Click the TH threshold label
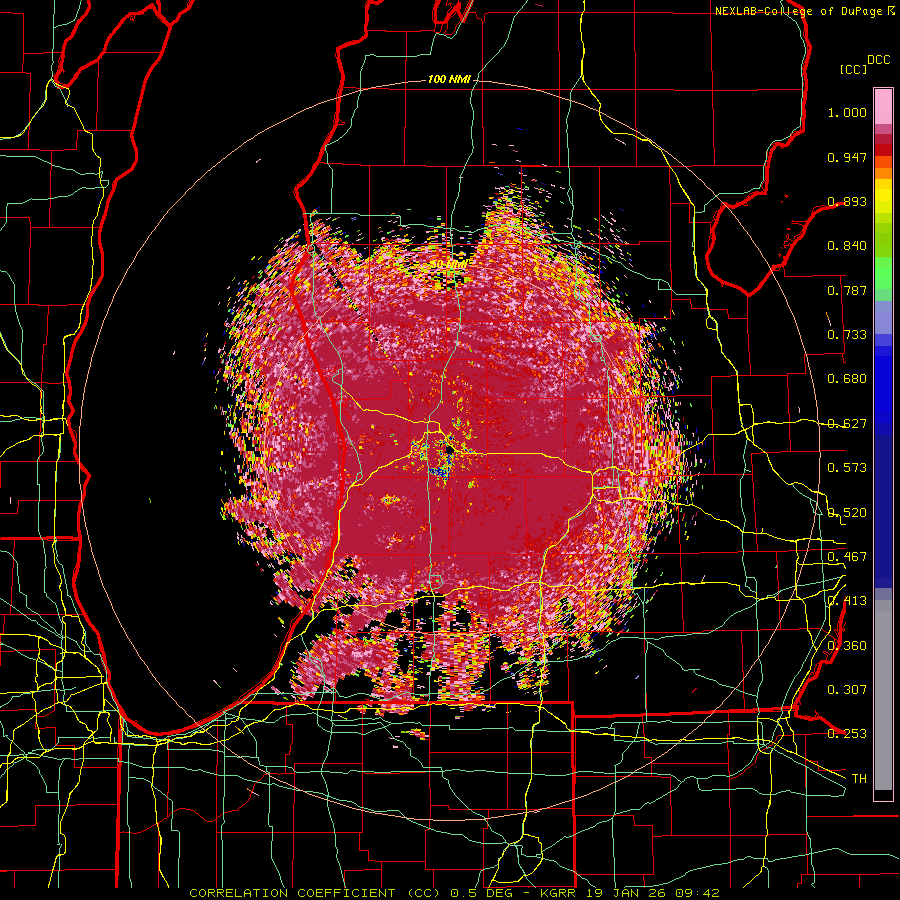 (859, 779)
